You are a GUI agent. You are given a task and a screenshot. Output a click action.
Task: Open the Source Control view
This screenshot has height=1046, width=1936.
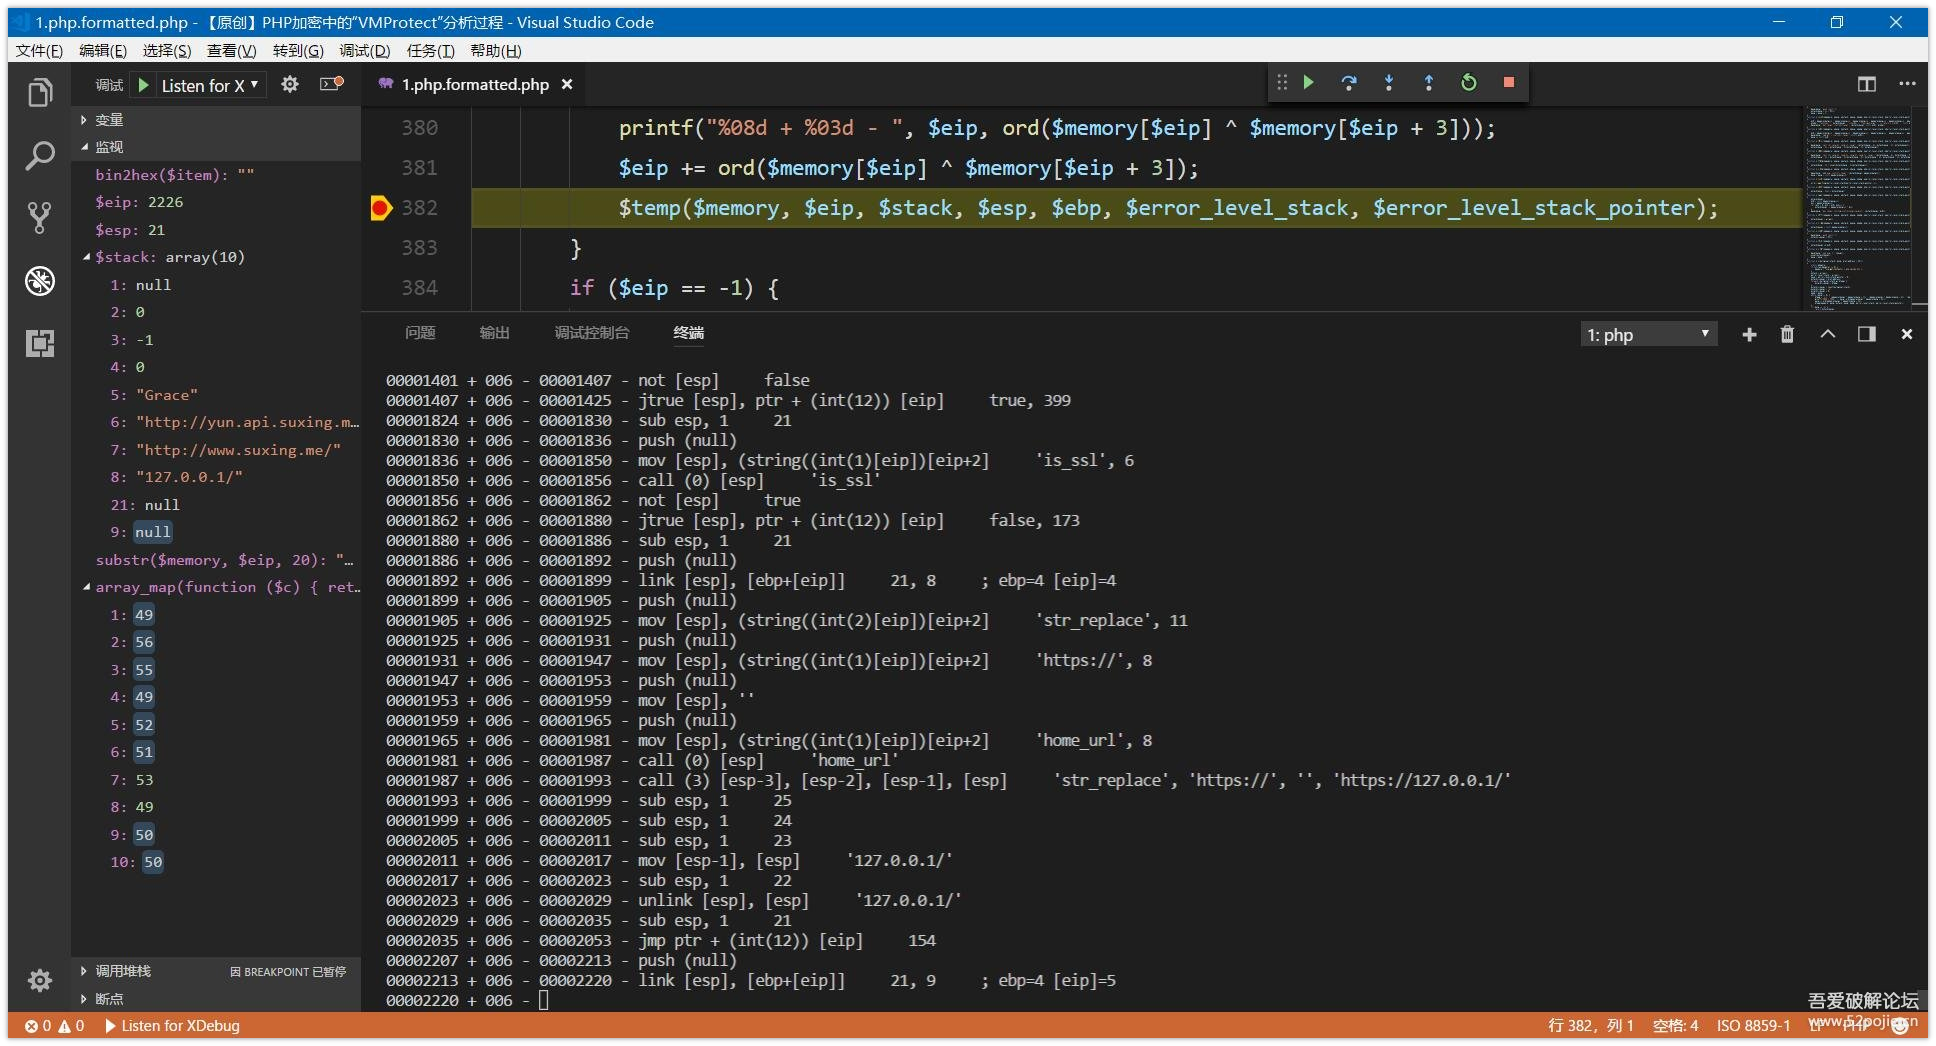[x=40, y=217]
